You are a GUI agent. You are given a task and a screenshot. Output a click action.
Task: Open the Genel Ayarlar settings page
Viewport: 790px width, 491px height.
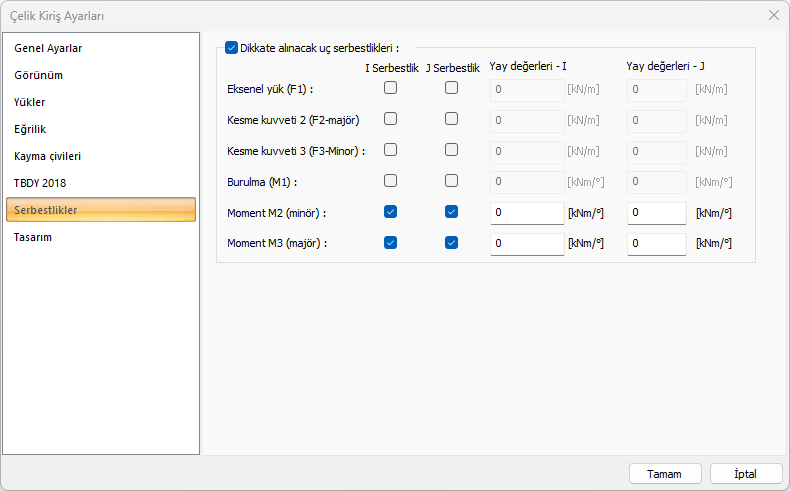point(48,48)
